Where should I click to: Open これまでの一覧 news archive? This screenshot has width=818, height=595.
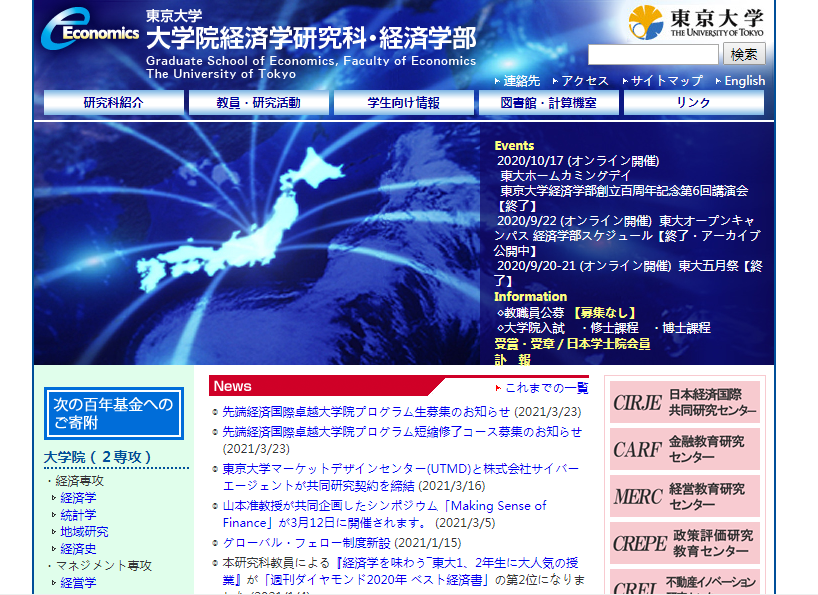pyautogui.click(x=546, y=388)
